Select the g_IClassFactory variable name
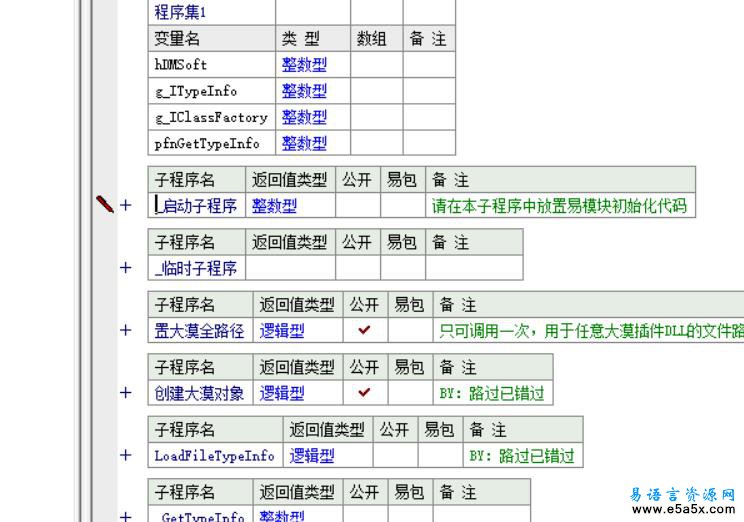 click(212, 117)
